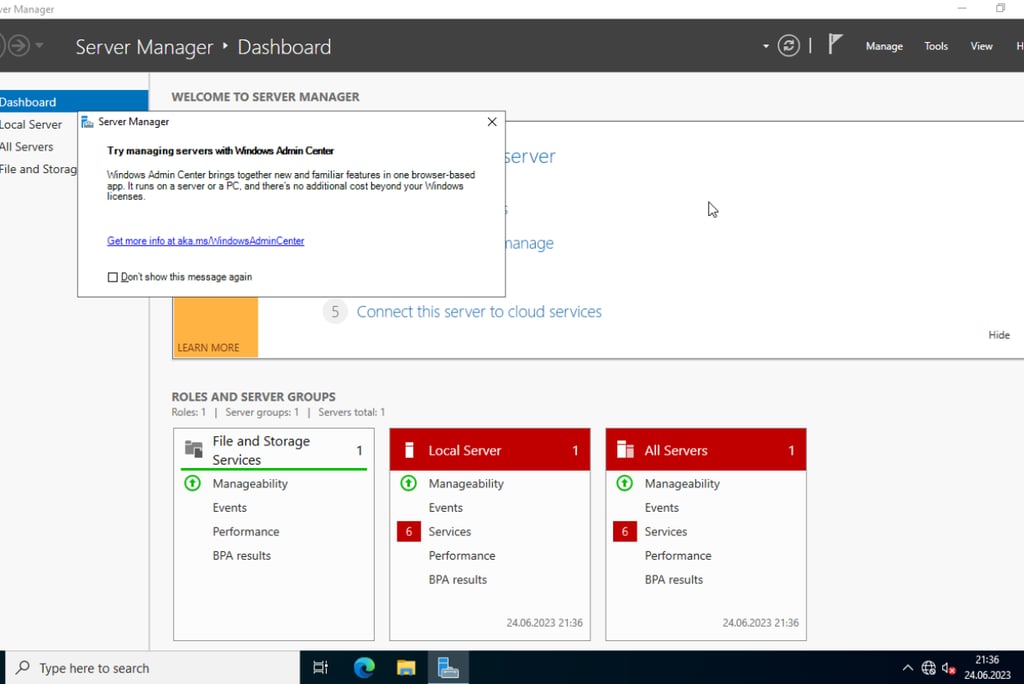Open Events in Local Server tile
Image resolution: width=1024 pixels, height=684 pixels.
[445, 508]
